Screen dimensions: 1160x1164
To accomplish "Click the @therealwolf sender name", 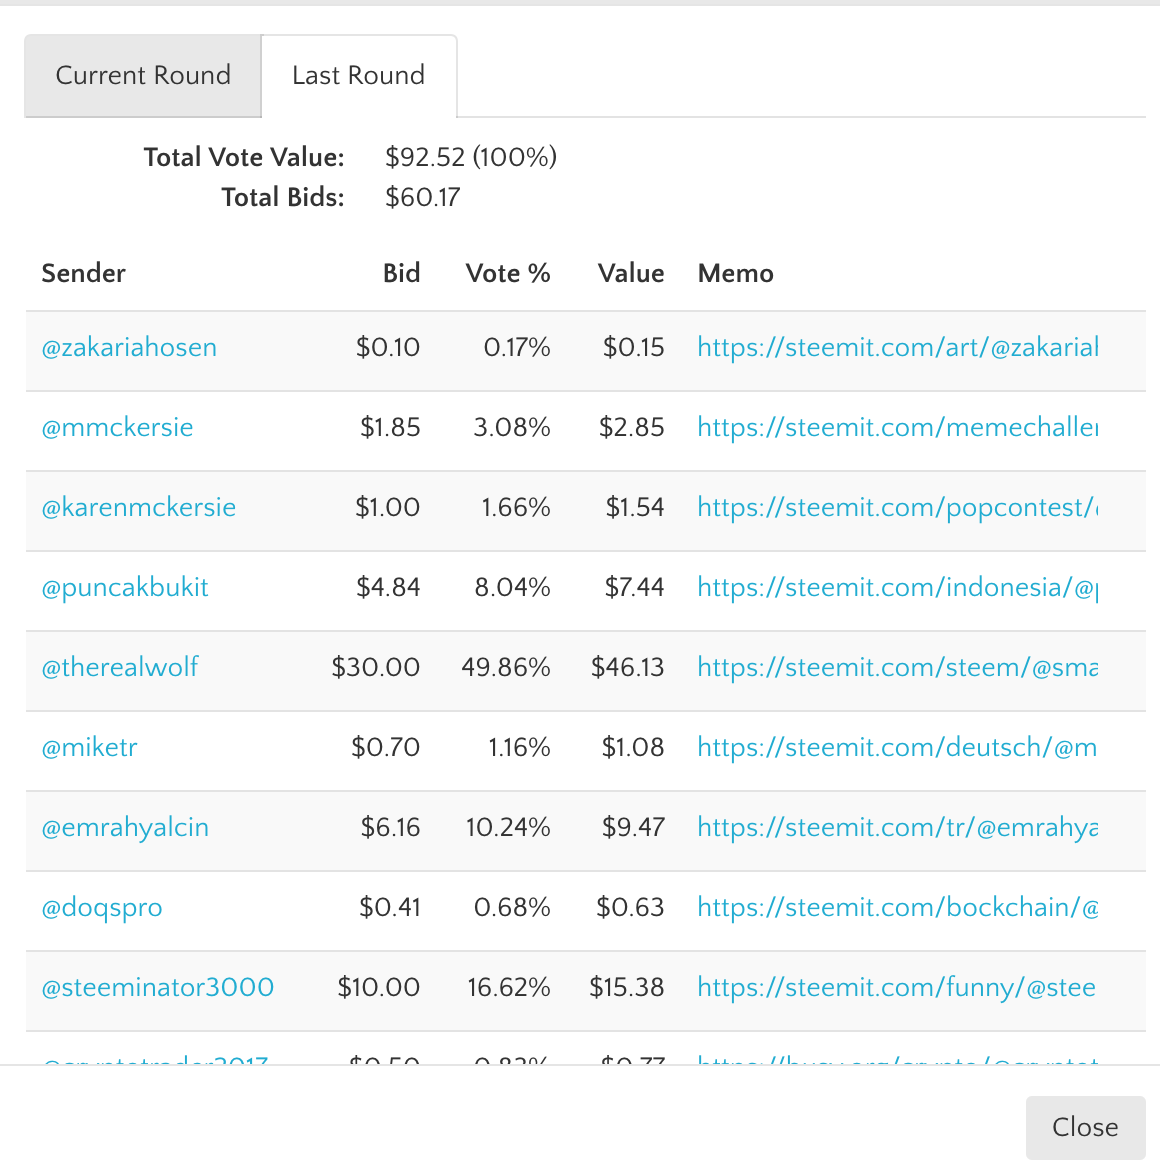I will [x=120, y=668].
